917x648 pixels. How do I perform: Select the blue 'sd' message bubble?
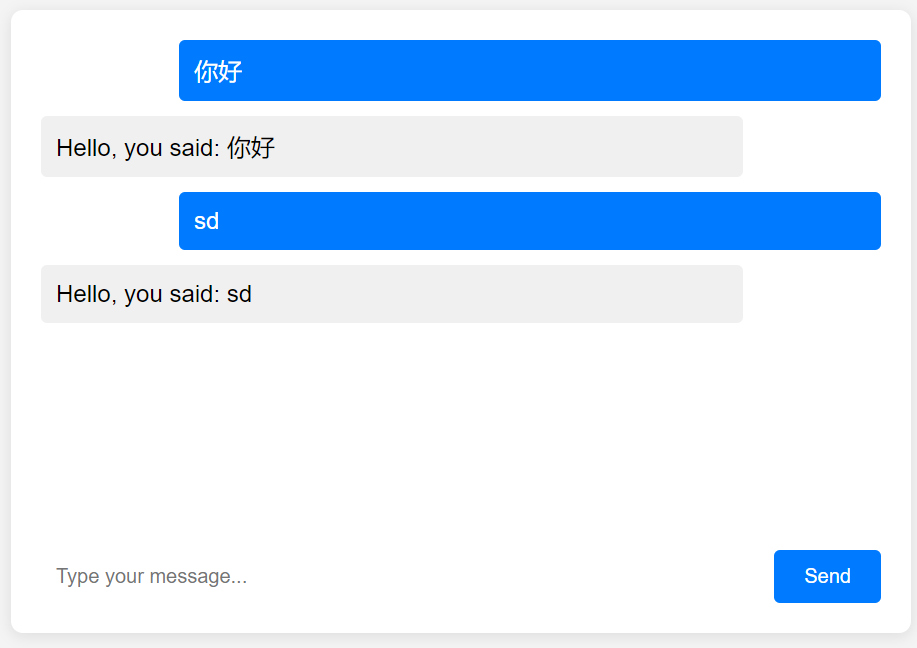coord(530,221)
